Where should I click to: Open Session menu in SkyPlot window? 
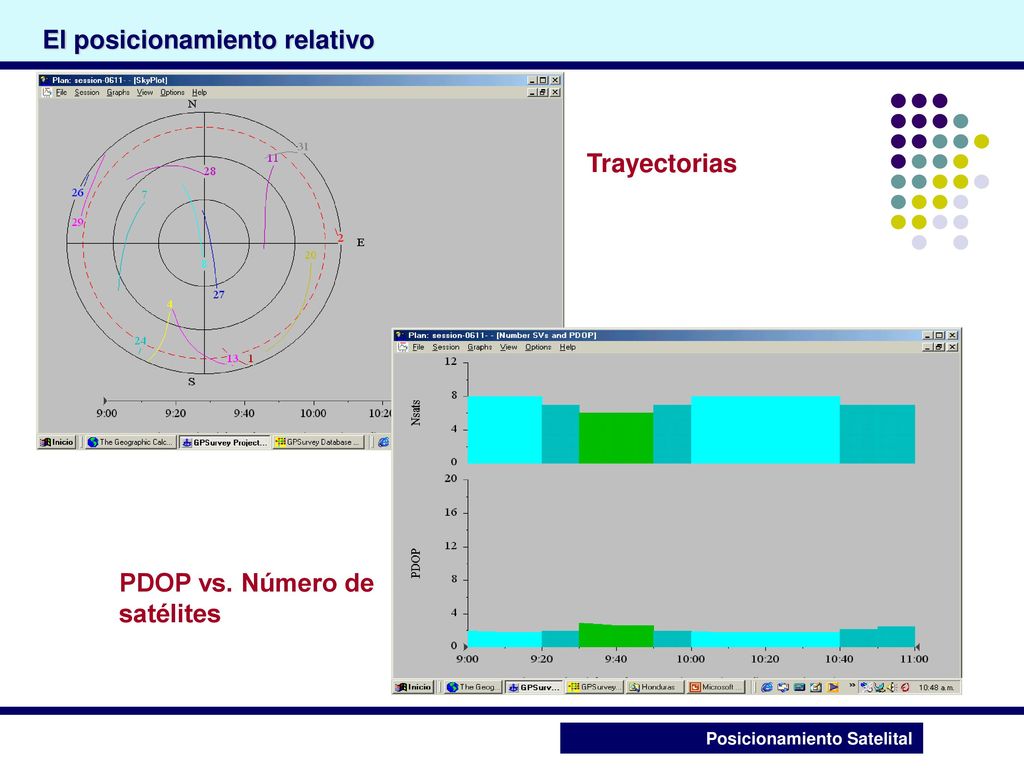[x=87, y=93]
